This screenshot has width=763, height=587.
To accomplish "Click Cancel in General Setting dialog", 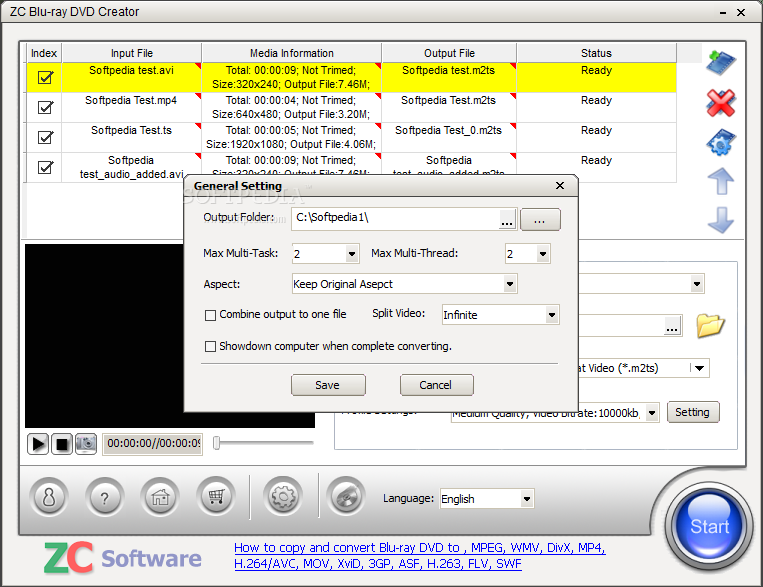I will click(x=436, y=385).
